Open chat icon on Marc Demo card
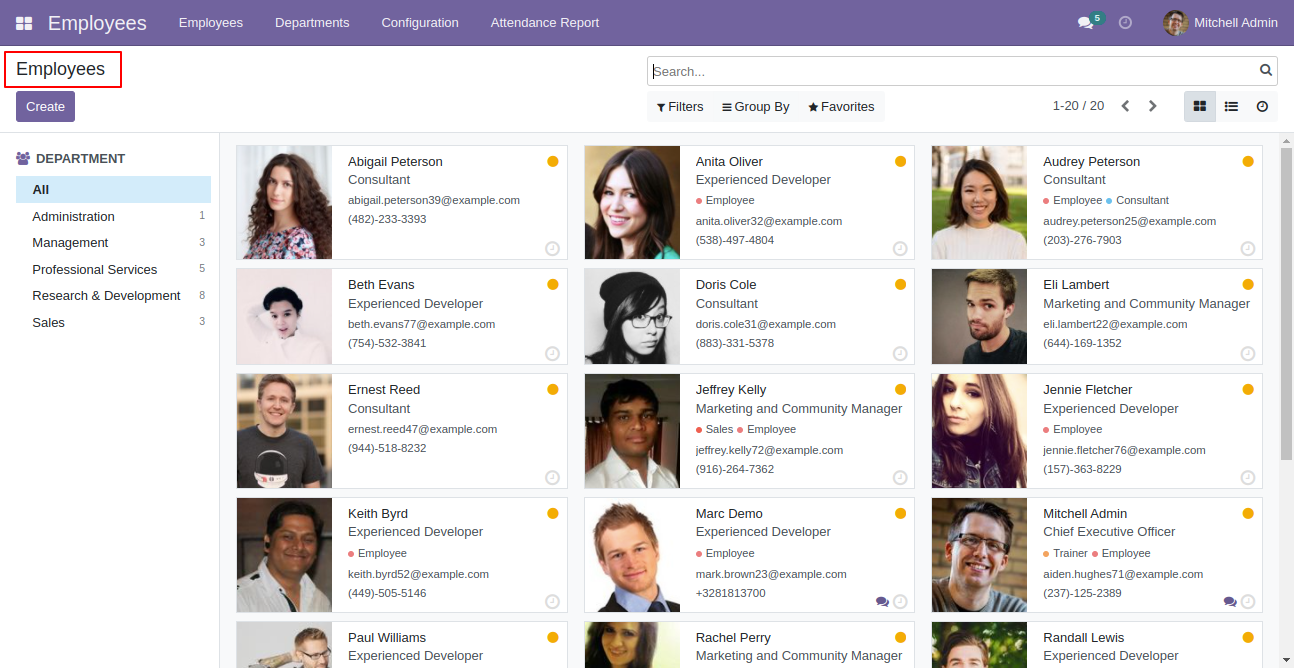 tap(882, 602)
